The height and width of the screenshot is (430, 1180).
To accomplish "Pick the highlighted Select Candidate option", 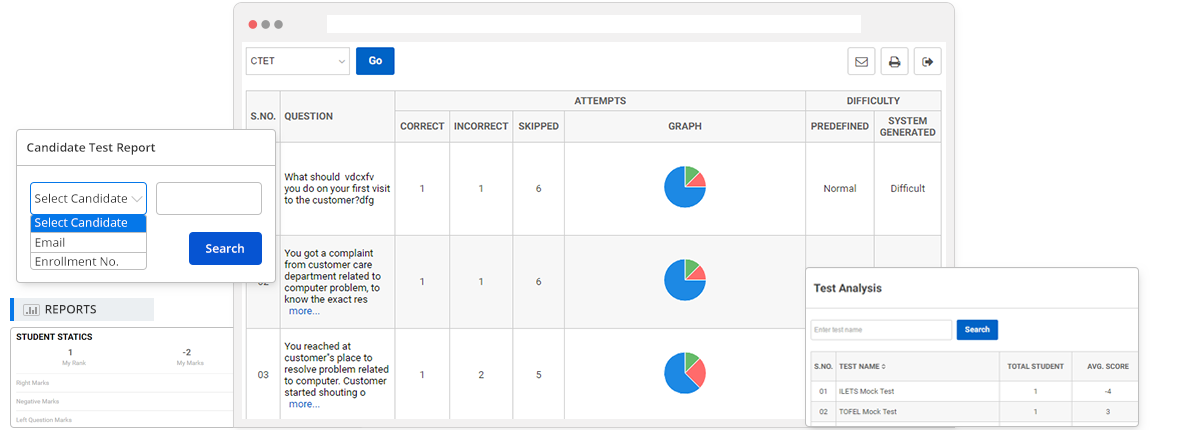I will (x=88, y=223).
